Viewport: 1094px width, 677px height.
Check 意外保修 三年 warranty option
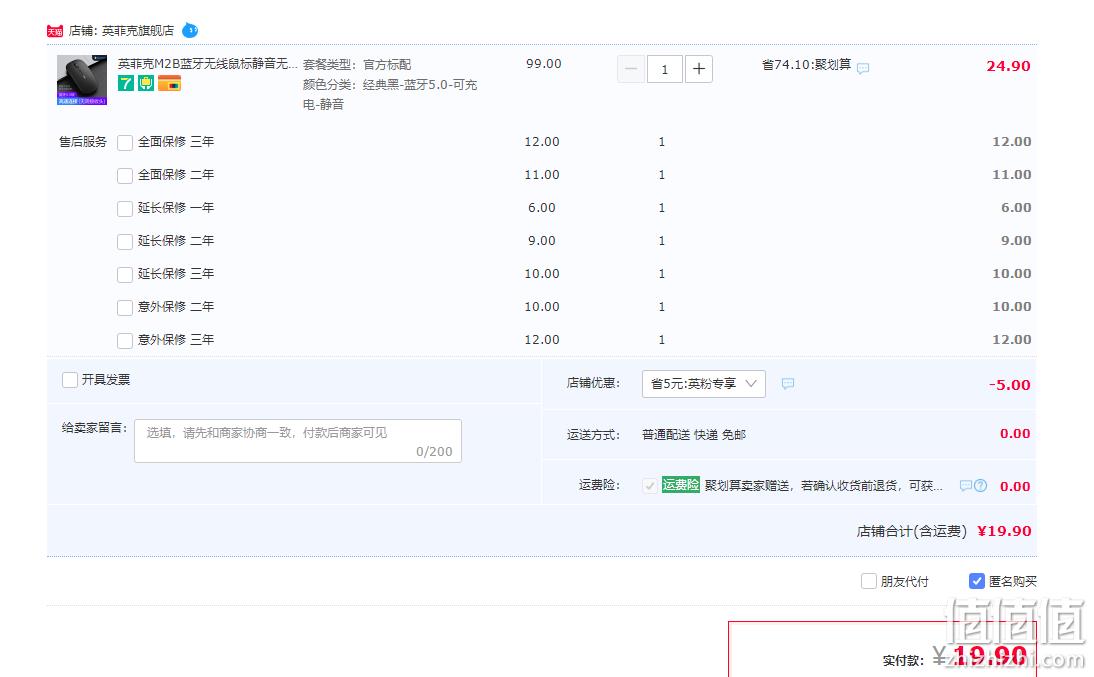coord(125,341)
